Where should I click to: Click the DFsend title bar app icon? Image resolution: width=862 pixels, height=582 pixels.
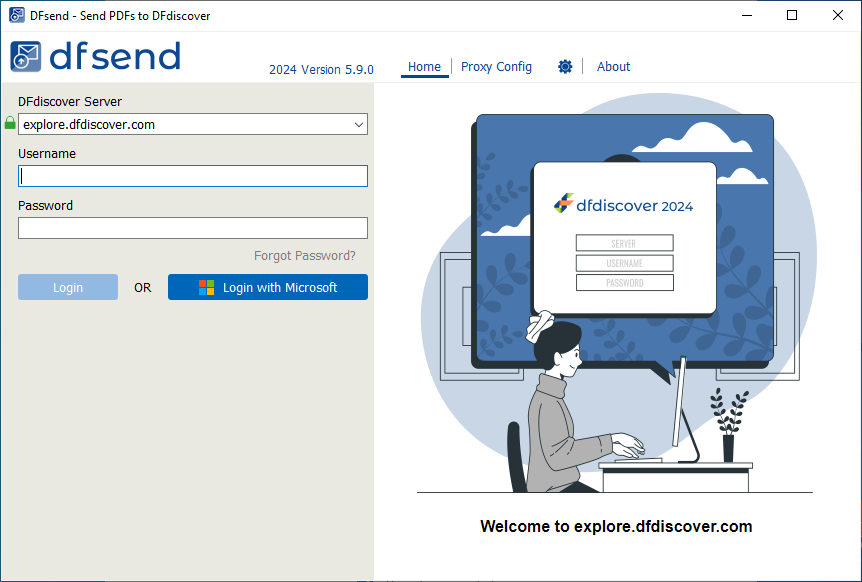pyautogui.click(x=16, y=15)
